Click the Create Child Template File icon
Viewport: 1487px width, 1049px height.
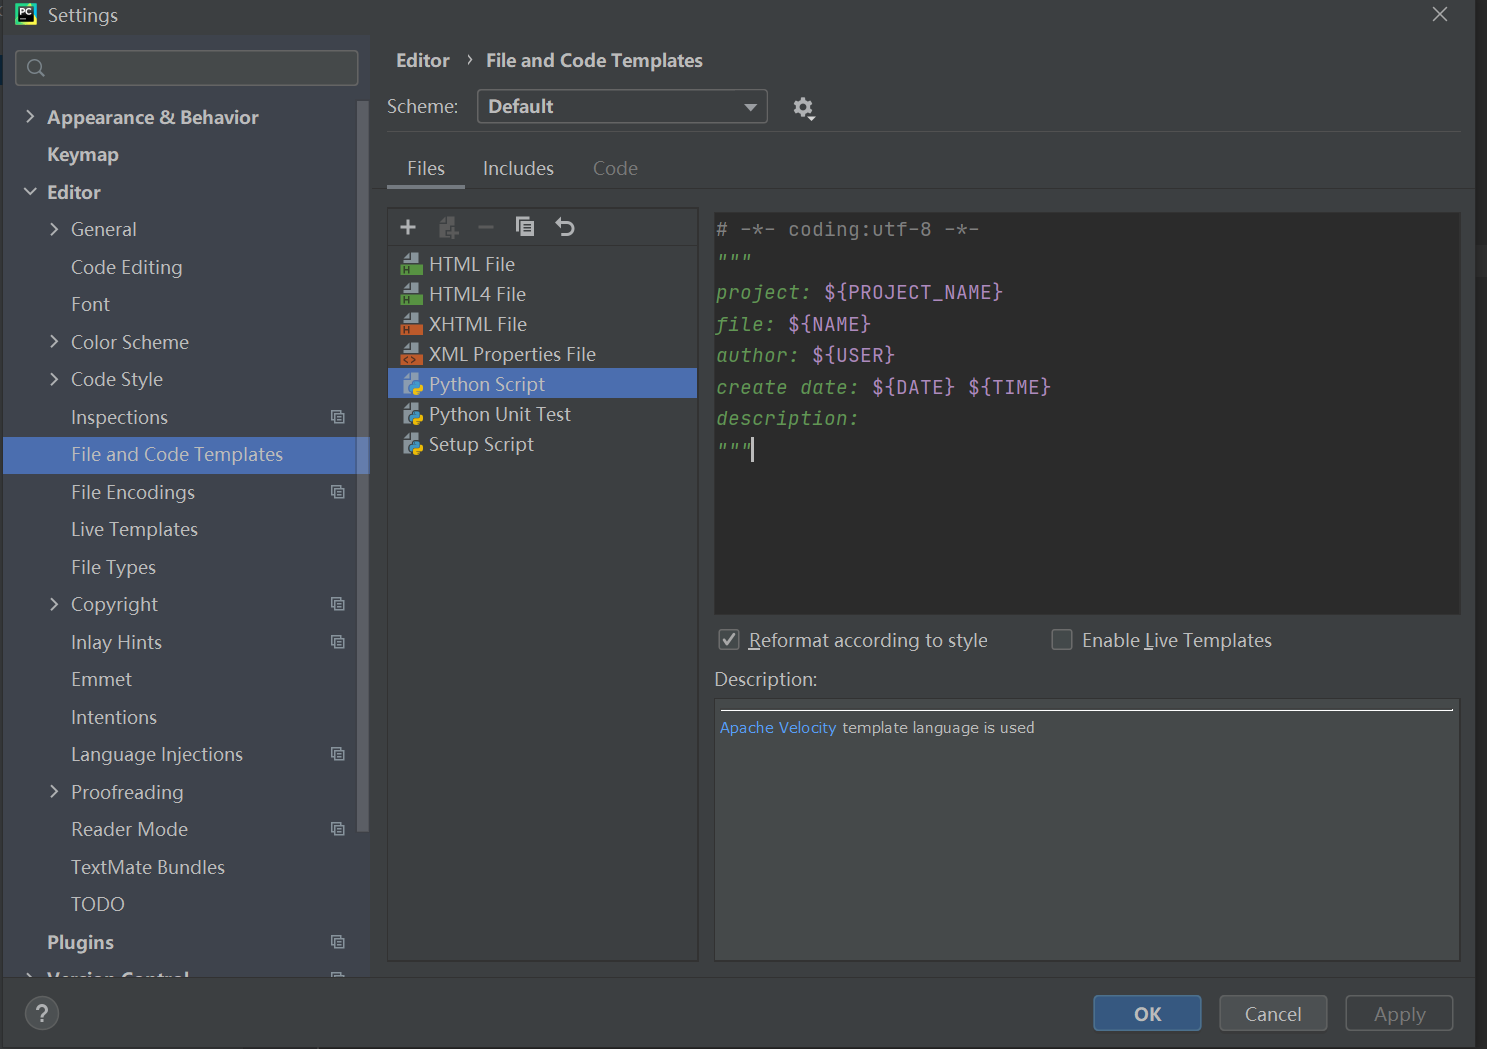tap(448, 227)
